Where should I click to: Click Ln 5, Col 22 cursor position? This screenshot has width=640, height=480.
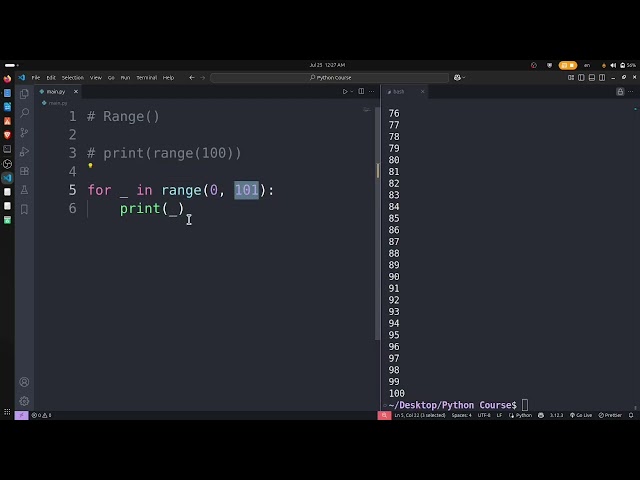click(x=420, y=415)
